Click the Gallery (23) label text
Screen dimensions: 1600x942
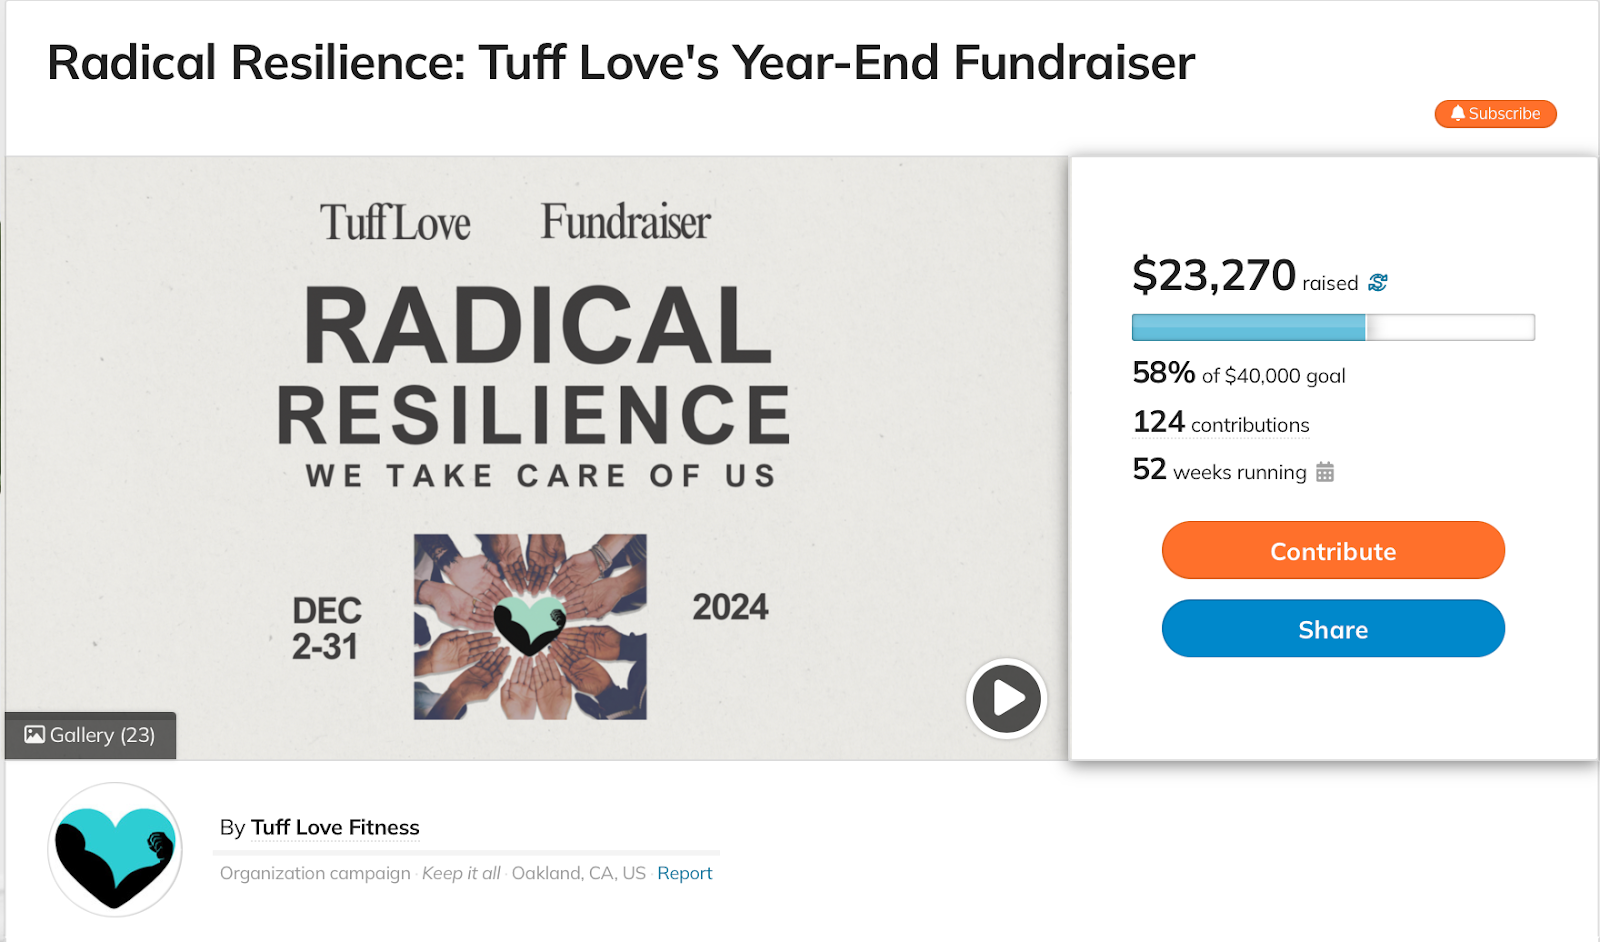102,735
